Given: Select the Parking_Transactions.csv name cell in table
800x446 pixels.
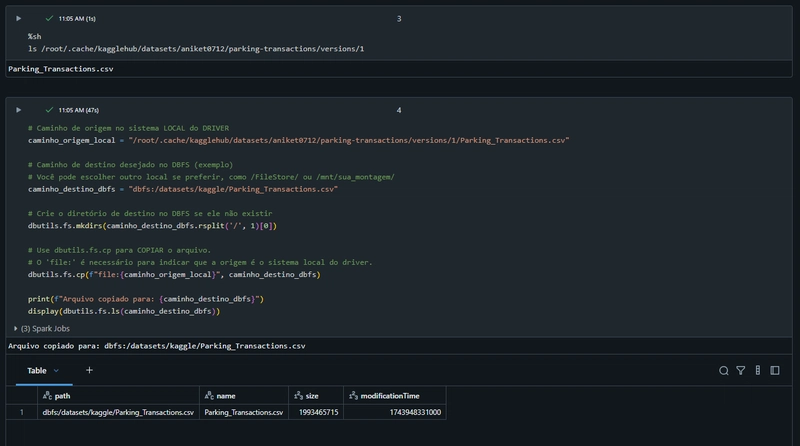Looking at the screenshot, I should 244,412.
